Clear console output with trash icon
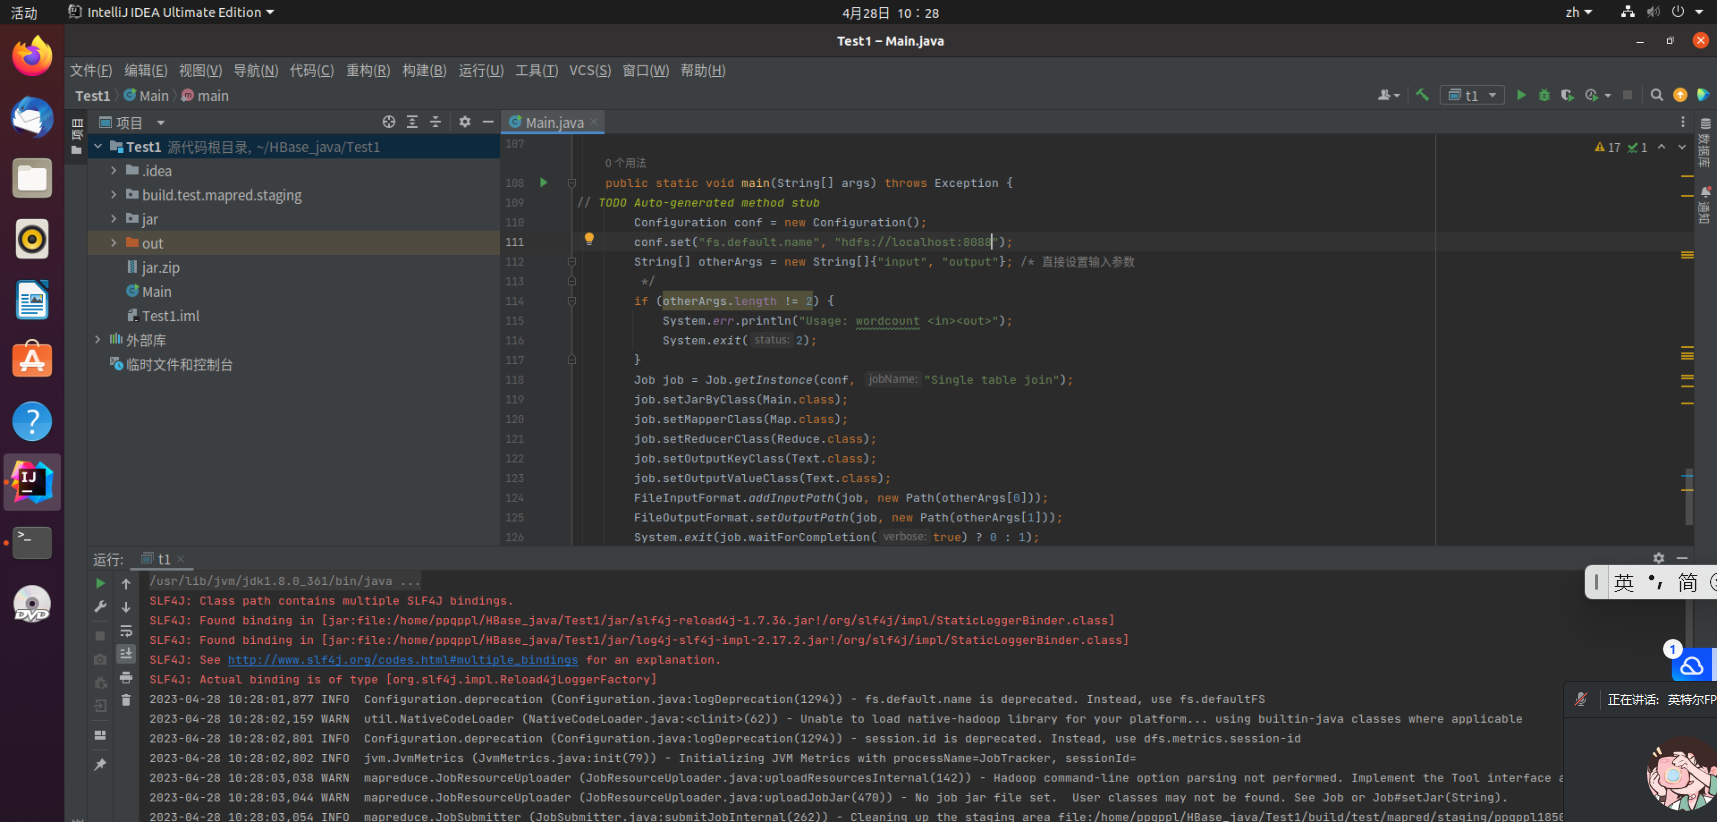The height and width of the screenshot is (822, 1717). coord(126,701)
